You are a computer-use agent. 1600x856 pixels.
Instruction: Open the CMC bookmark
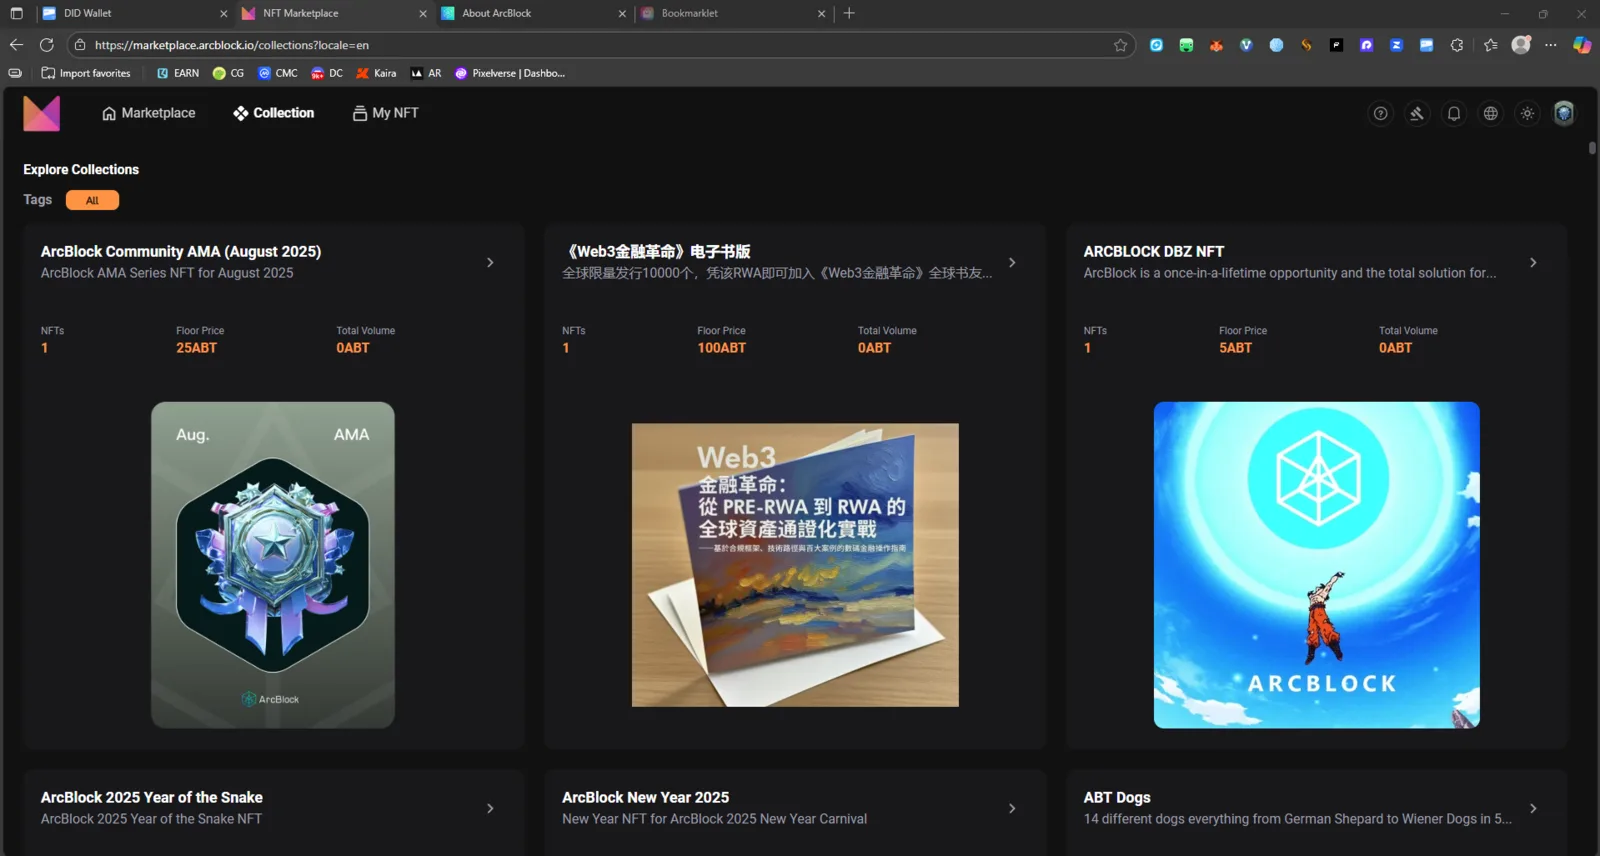[x=278, y=73]
